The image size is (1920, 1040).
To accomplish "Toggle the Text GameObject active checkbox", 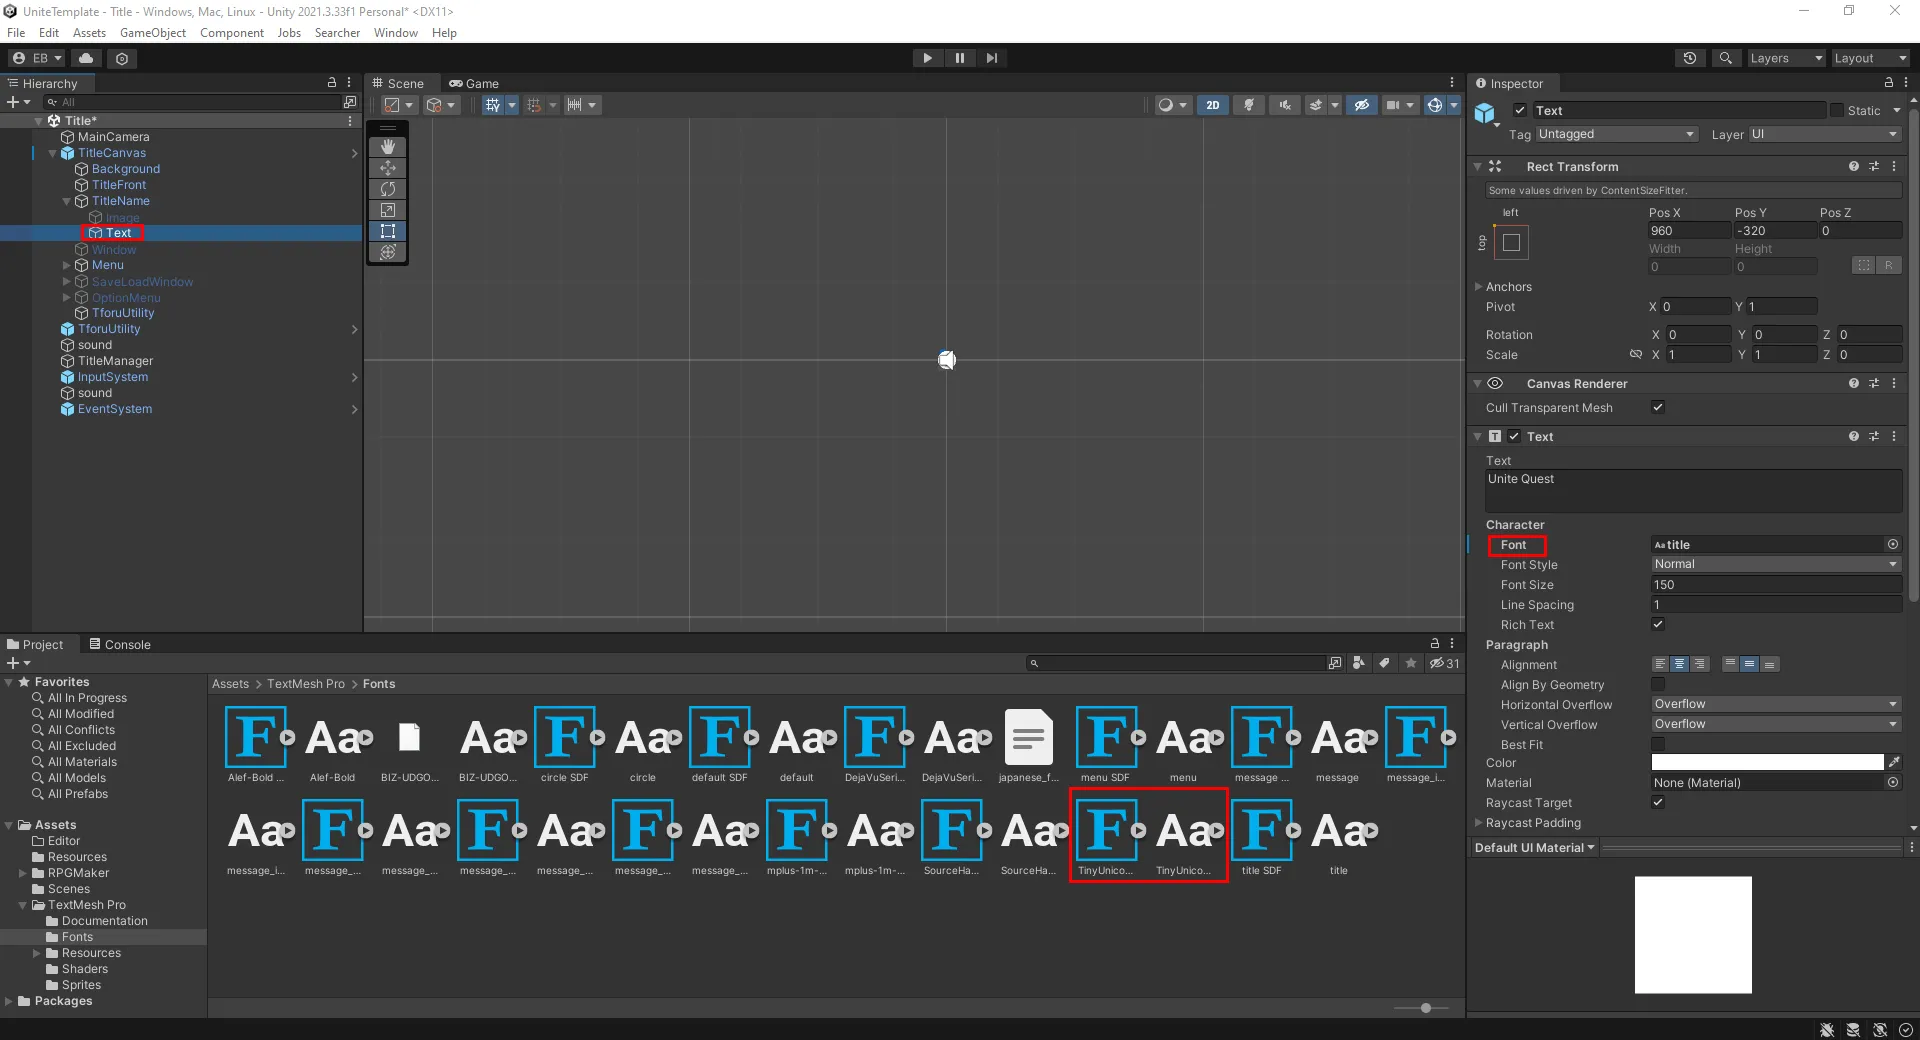I will click(x=1520, y=111).
